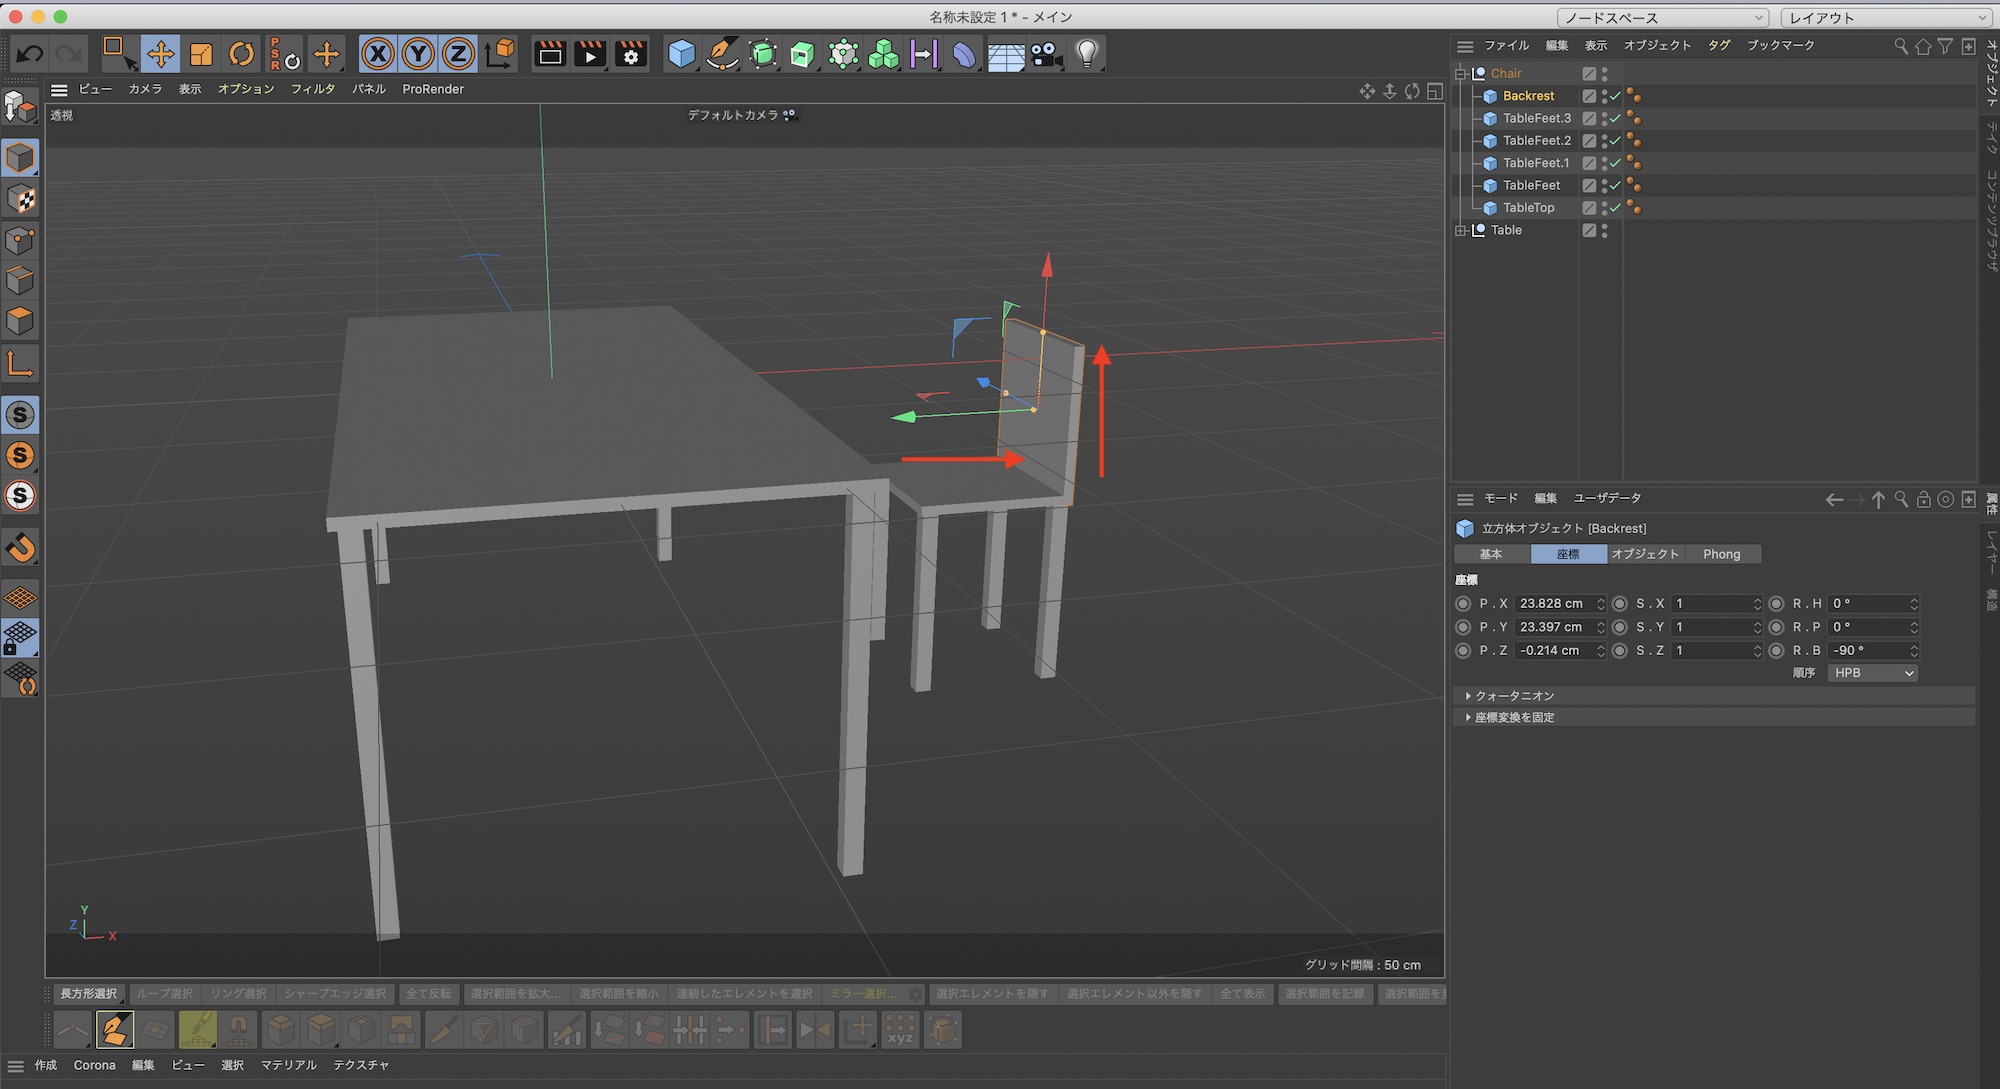Add a light object with bulb icon
2000x1089 pixels.
[1087, 54]
